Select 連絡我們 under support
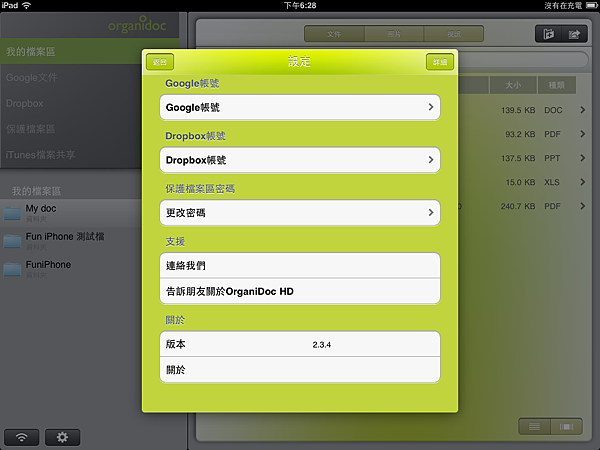The image size is (600, 450). (300, 265)
